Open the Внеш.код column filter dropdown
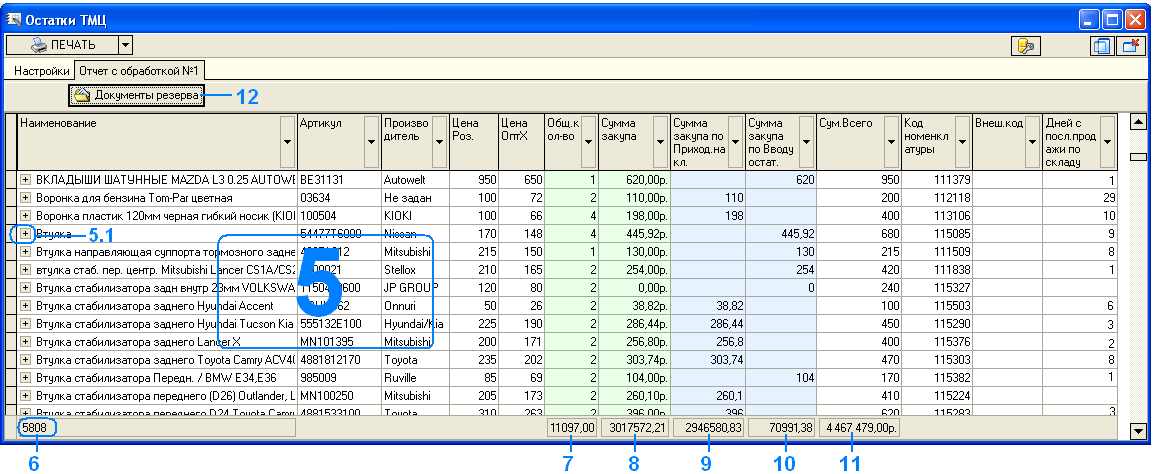Screen dimensions: 1153x474 tap(1032, 142)
